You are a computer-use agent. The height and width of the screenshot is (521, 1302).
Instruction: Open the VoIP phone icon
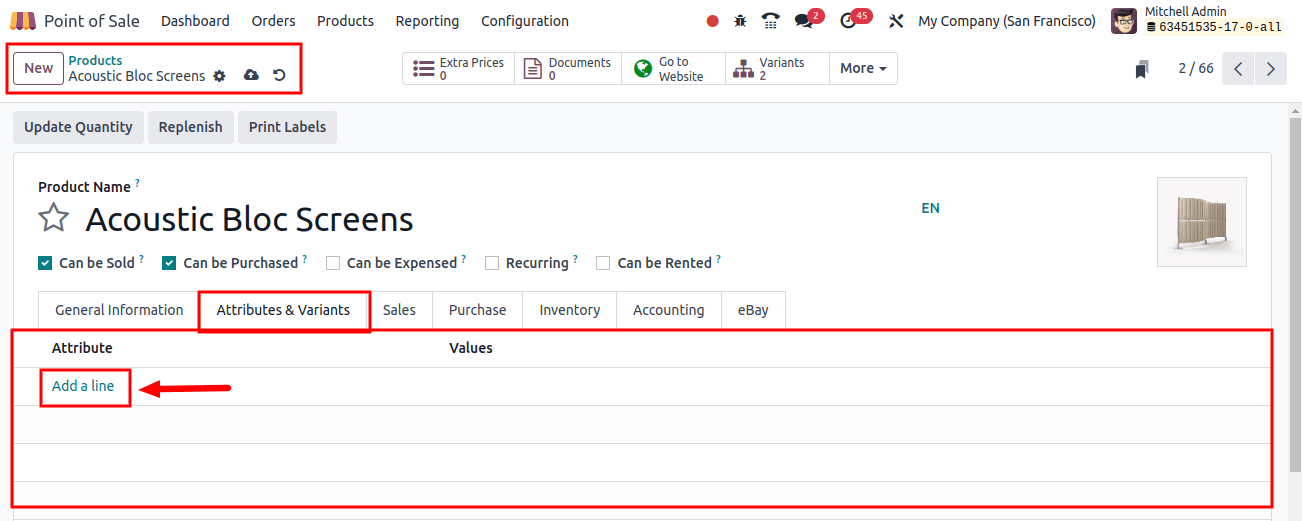tap(770, 21)
